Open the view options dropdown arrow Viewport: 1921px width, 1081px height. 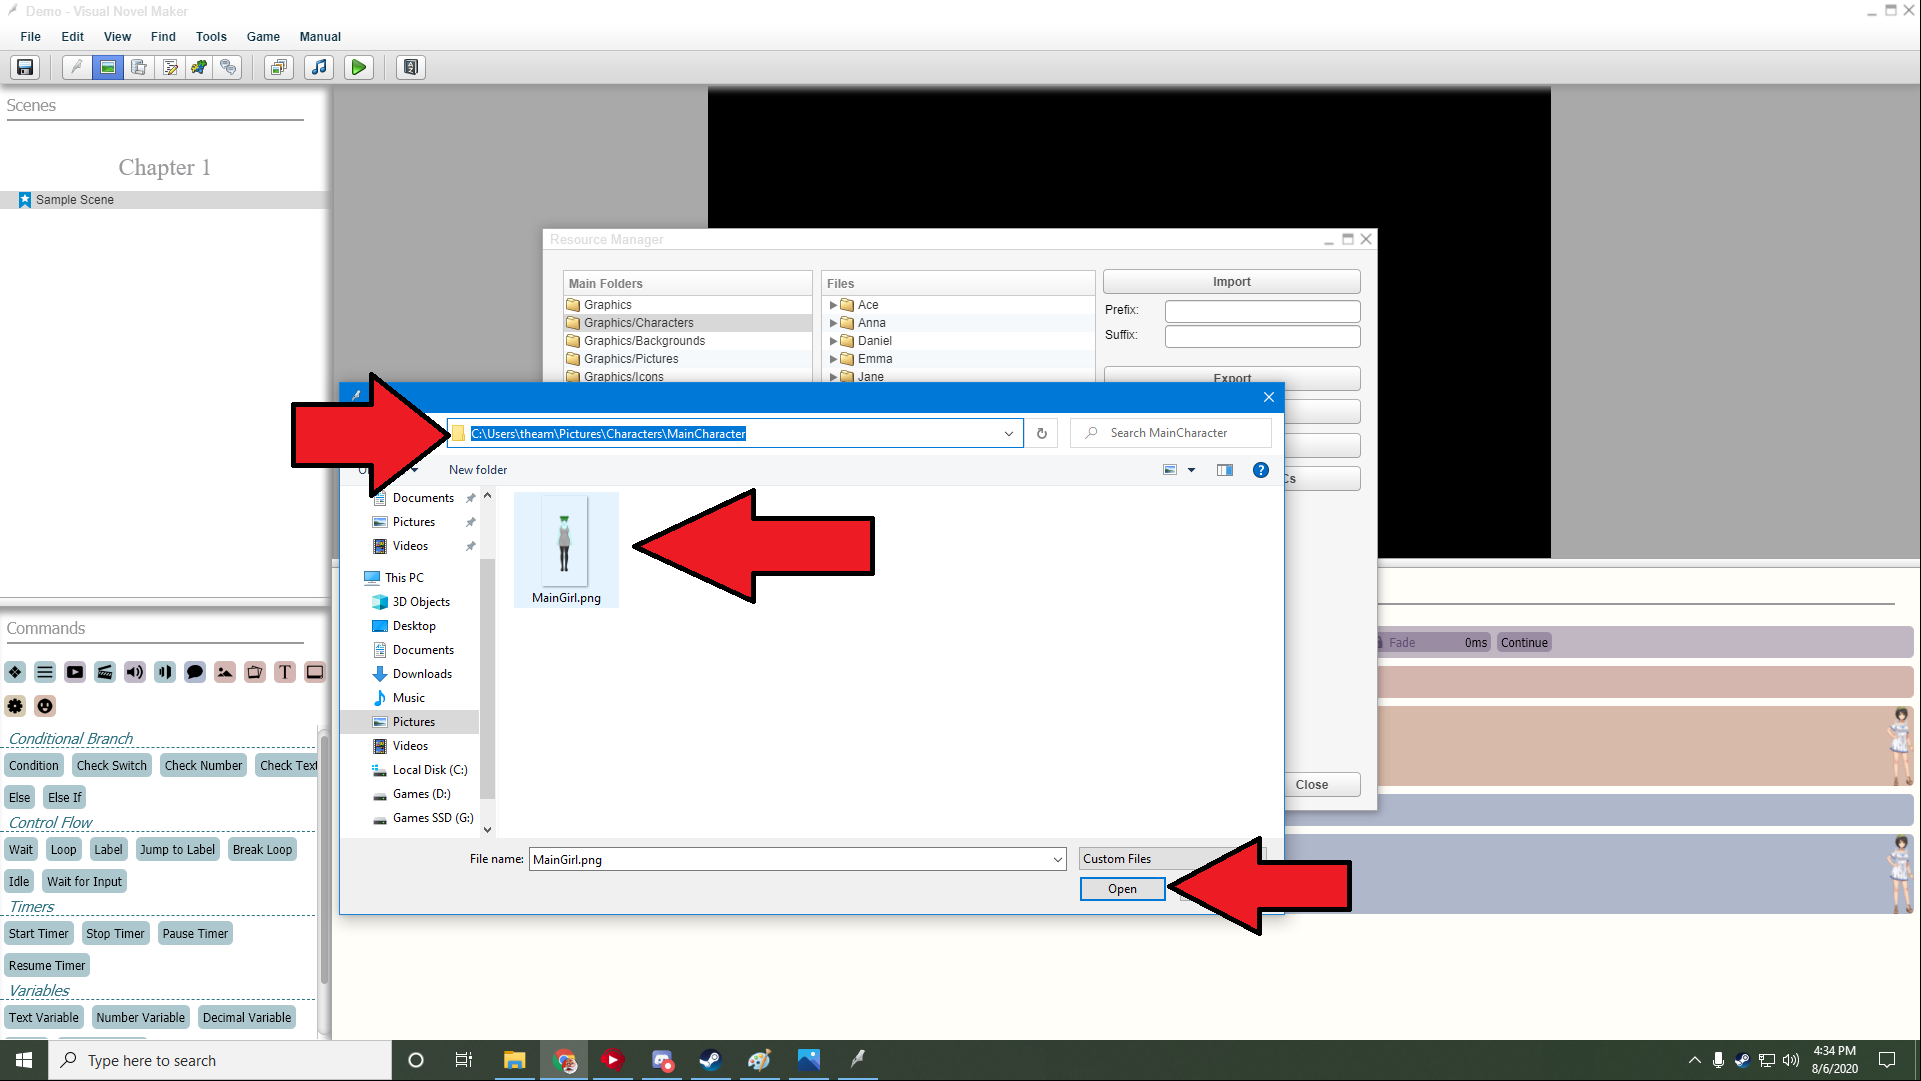pos(1191,470)
